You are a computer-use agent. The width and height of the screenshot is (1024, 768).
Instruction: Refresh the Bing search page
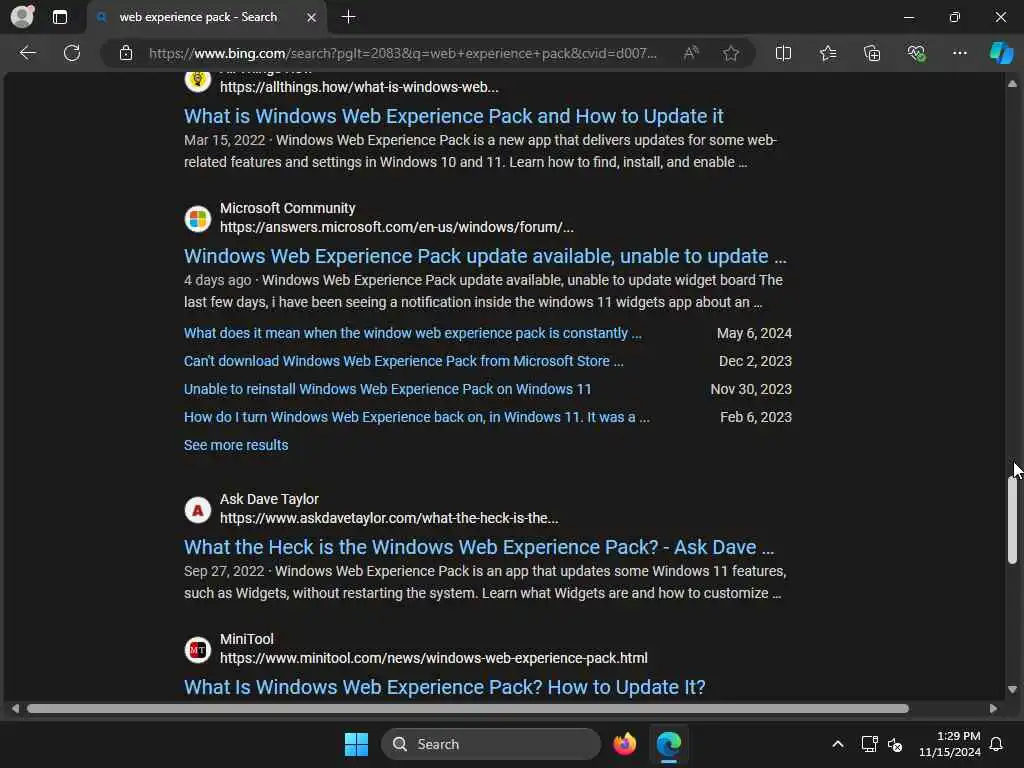point(72,53)
